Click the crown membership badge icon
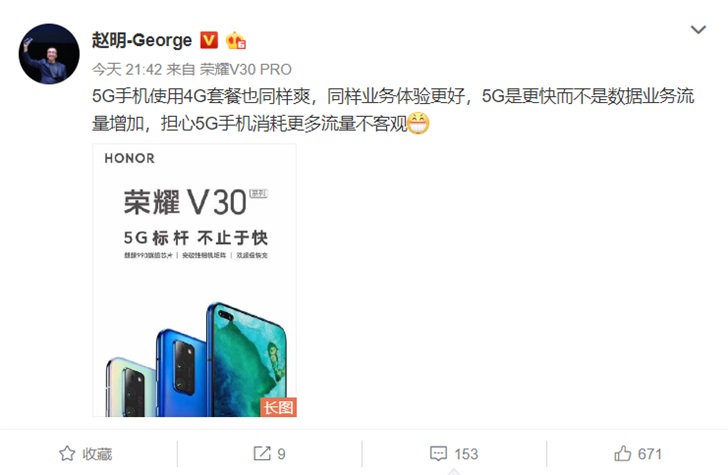This screenshot has width=728, height=475. point(235,41)
